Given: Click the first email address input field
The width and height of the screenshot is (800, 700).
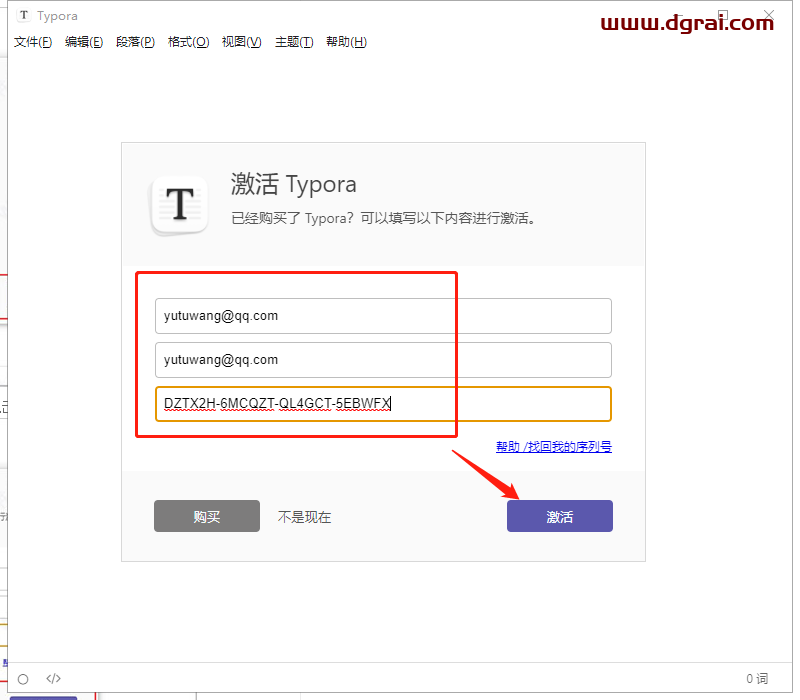Looking at the screenshot, I should pyautogui.click(x=385, y=315).
